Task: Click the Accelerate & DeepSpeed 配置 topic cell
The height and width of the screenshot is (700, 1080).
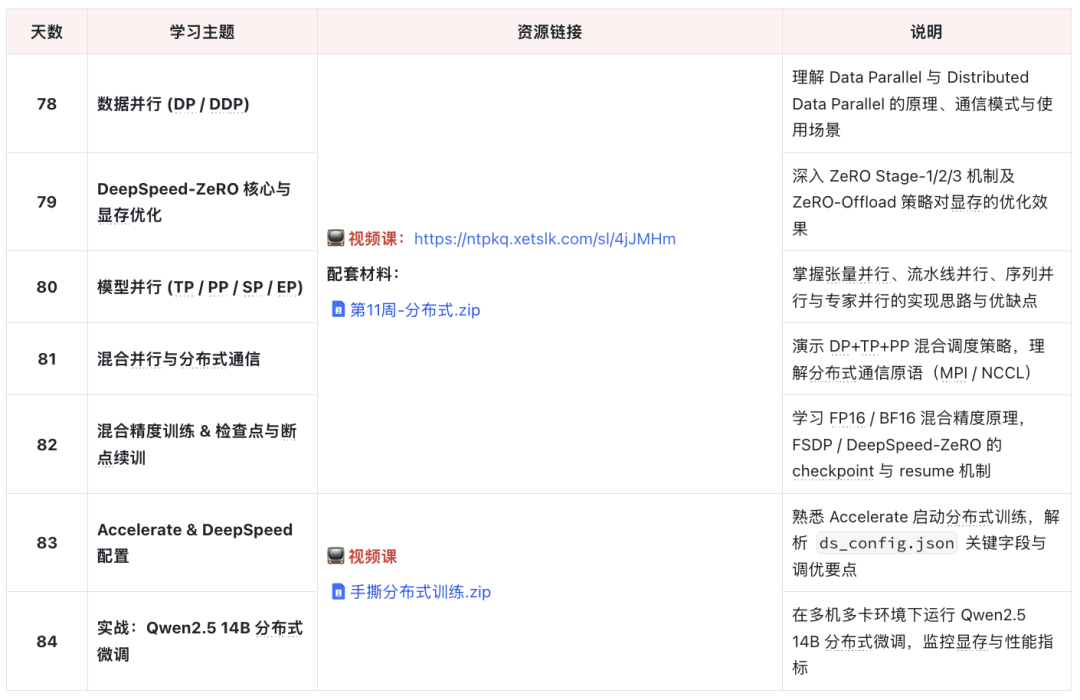Action: [x=195, y=543]
